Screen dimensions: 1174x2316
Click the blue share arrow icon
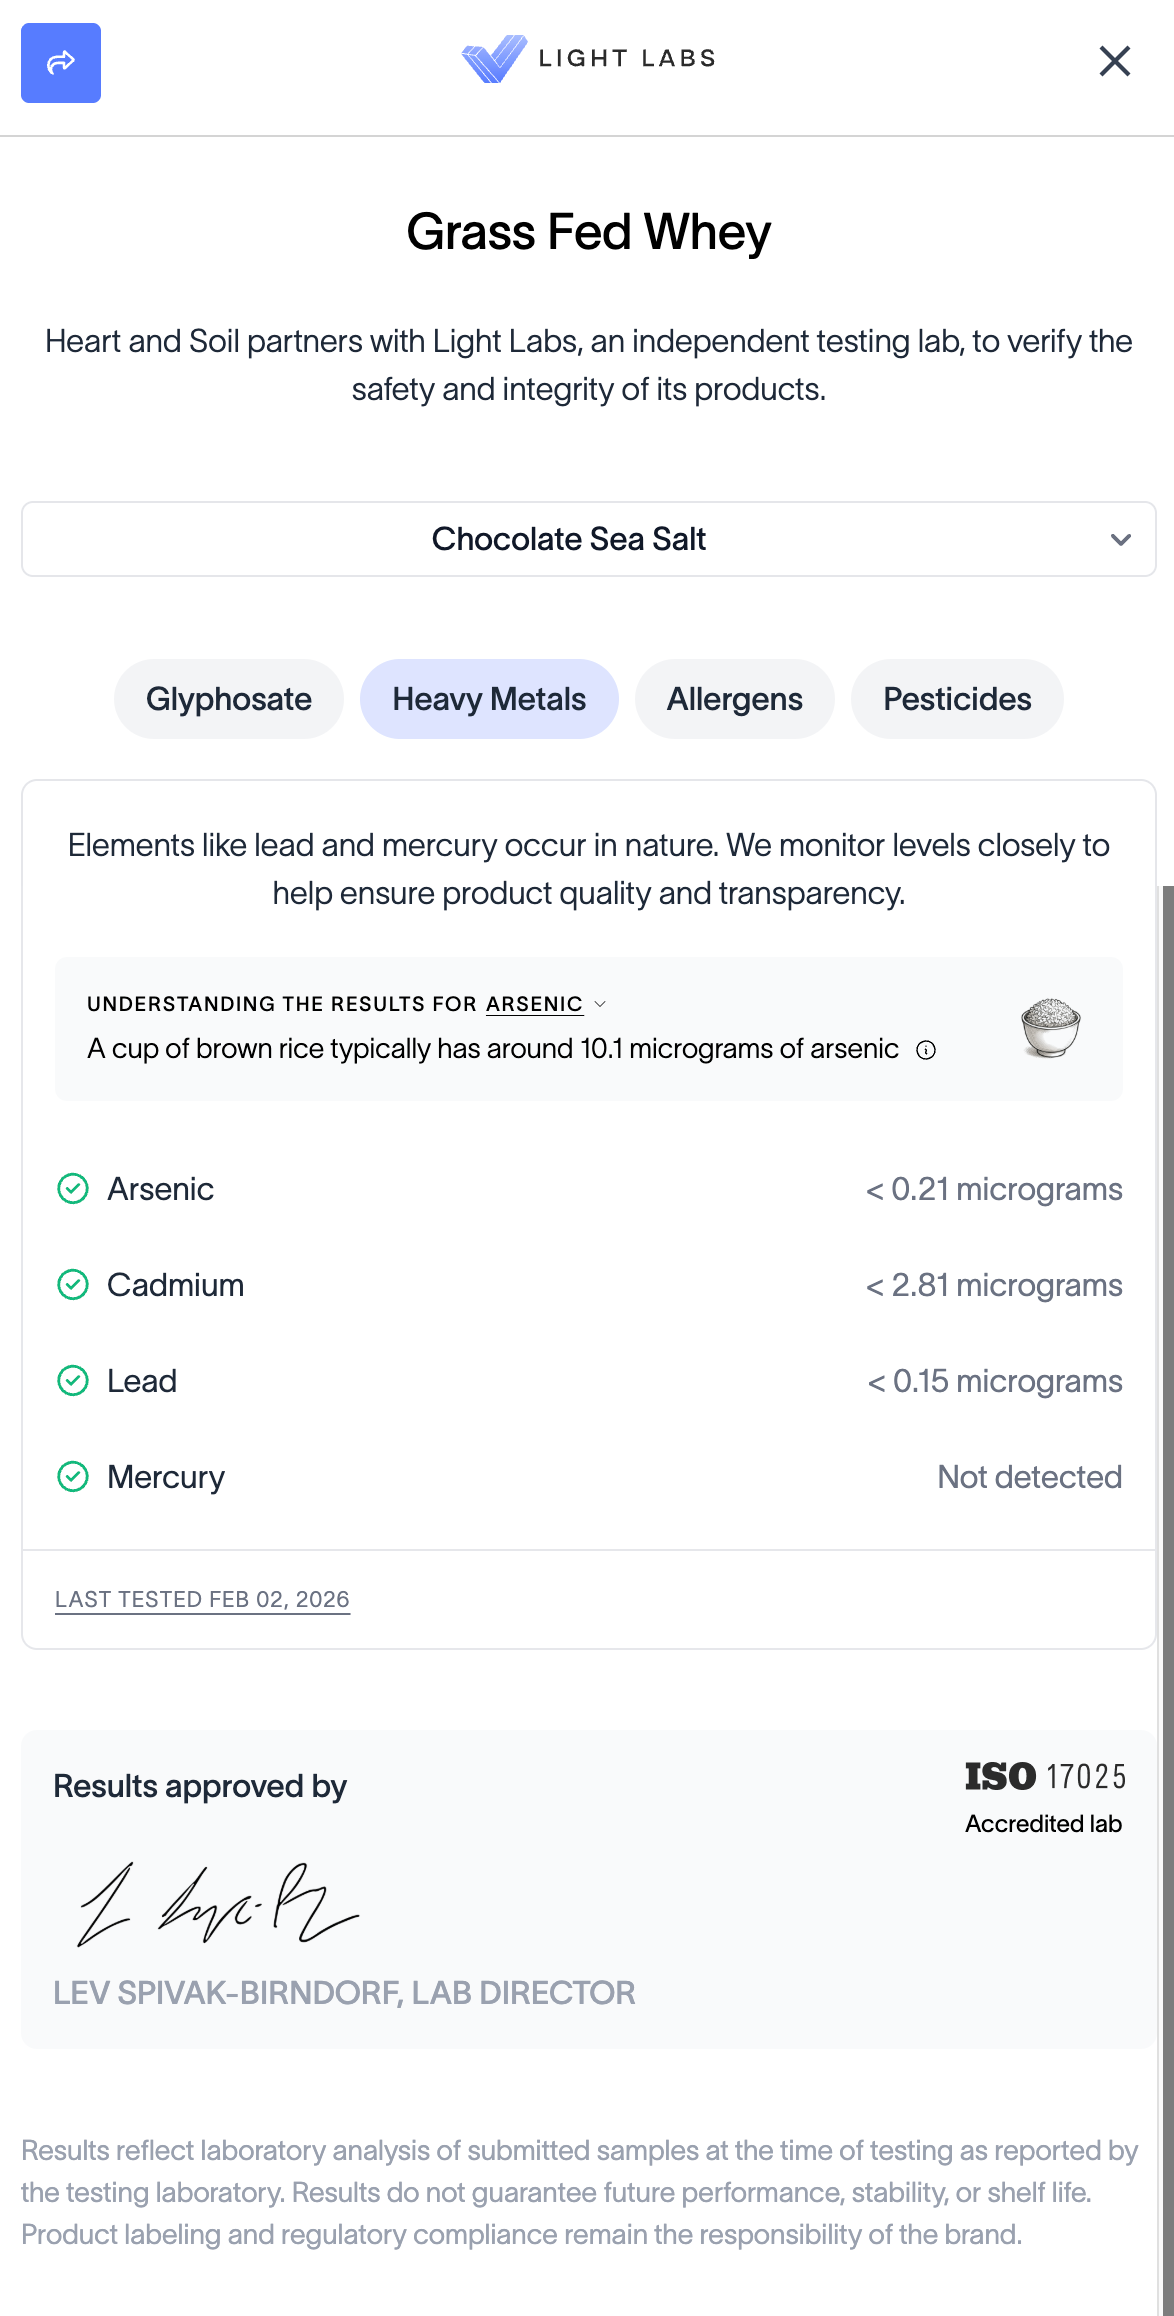(61, 63)
